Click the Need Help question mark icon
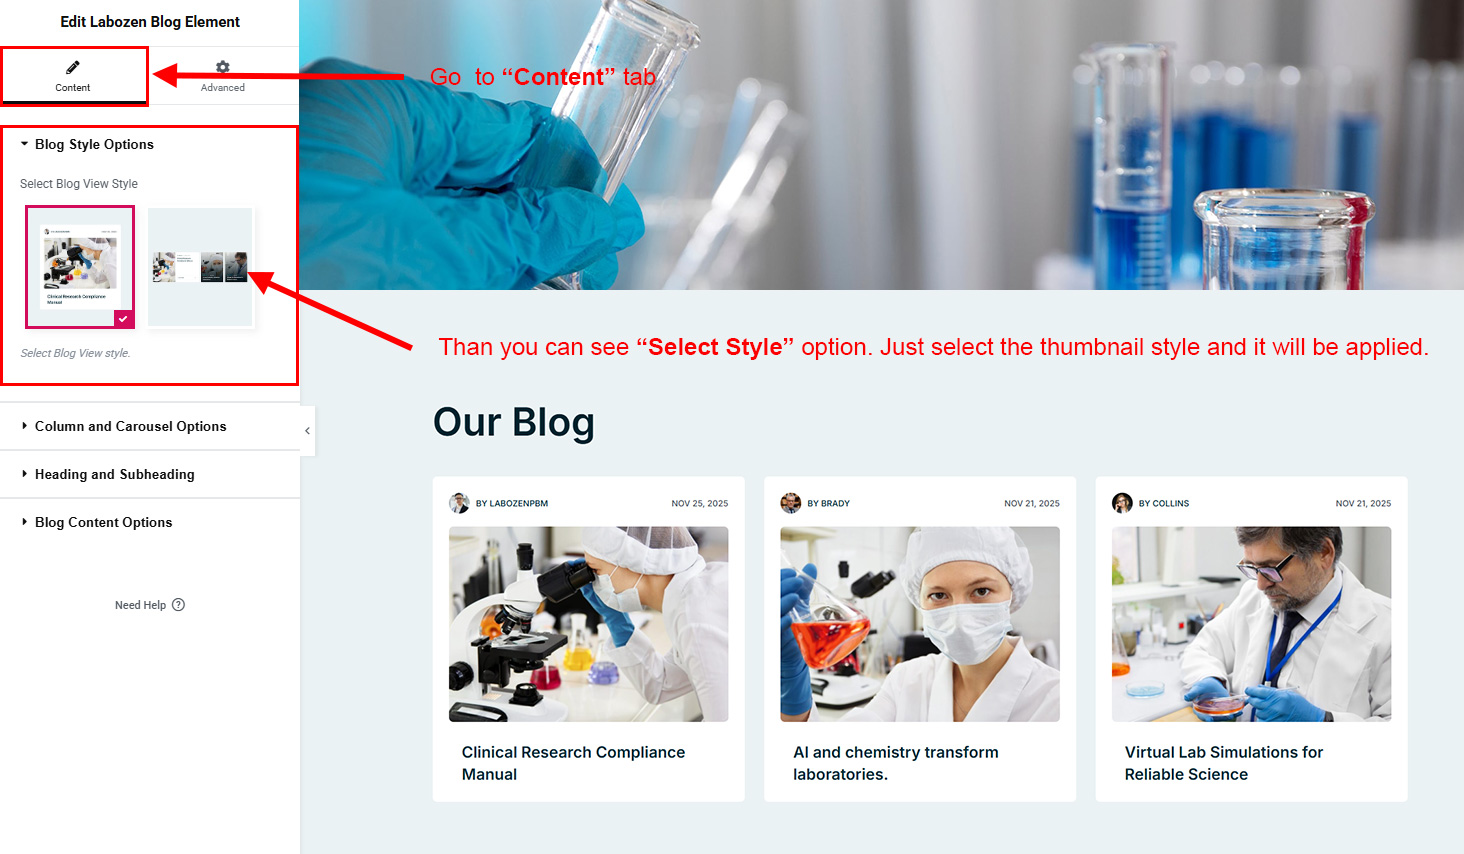Viewport: 1464px width, 854px height. 178,604
